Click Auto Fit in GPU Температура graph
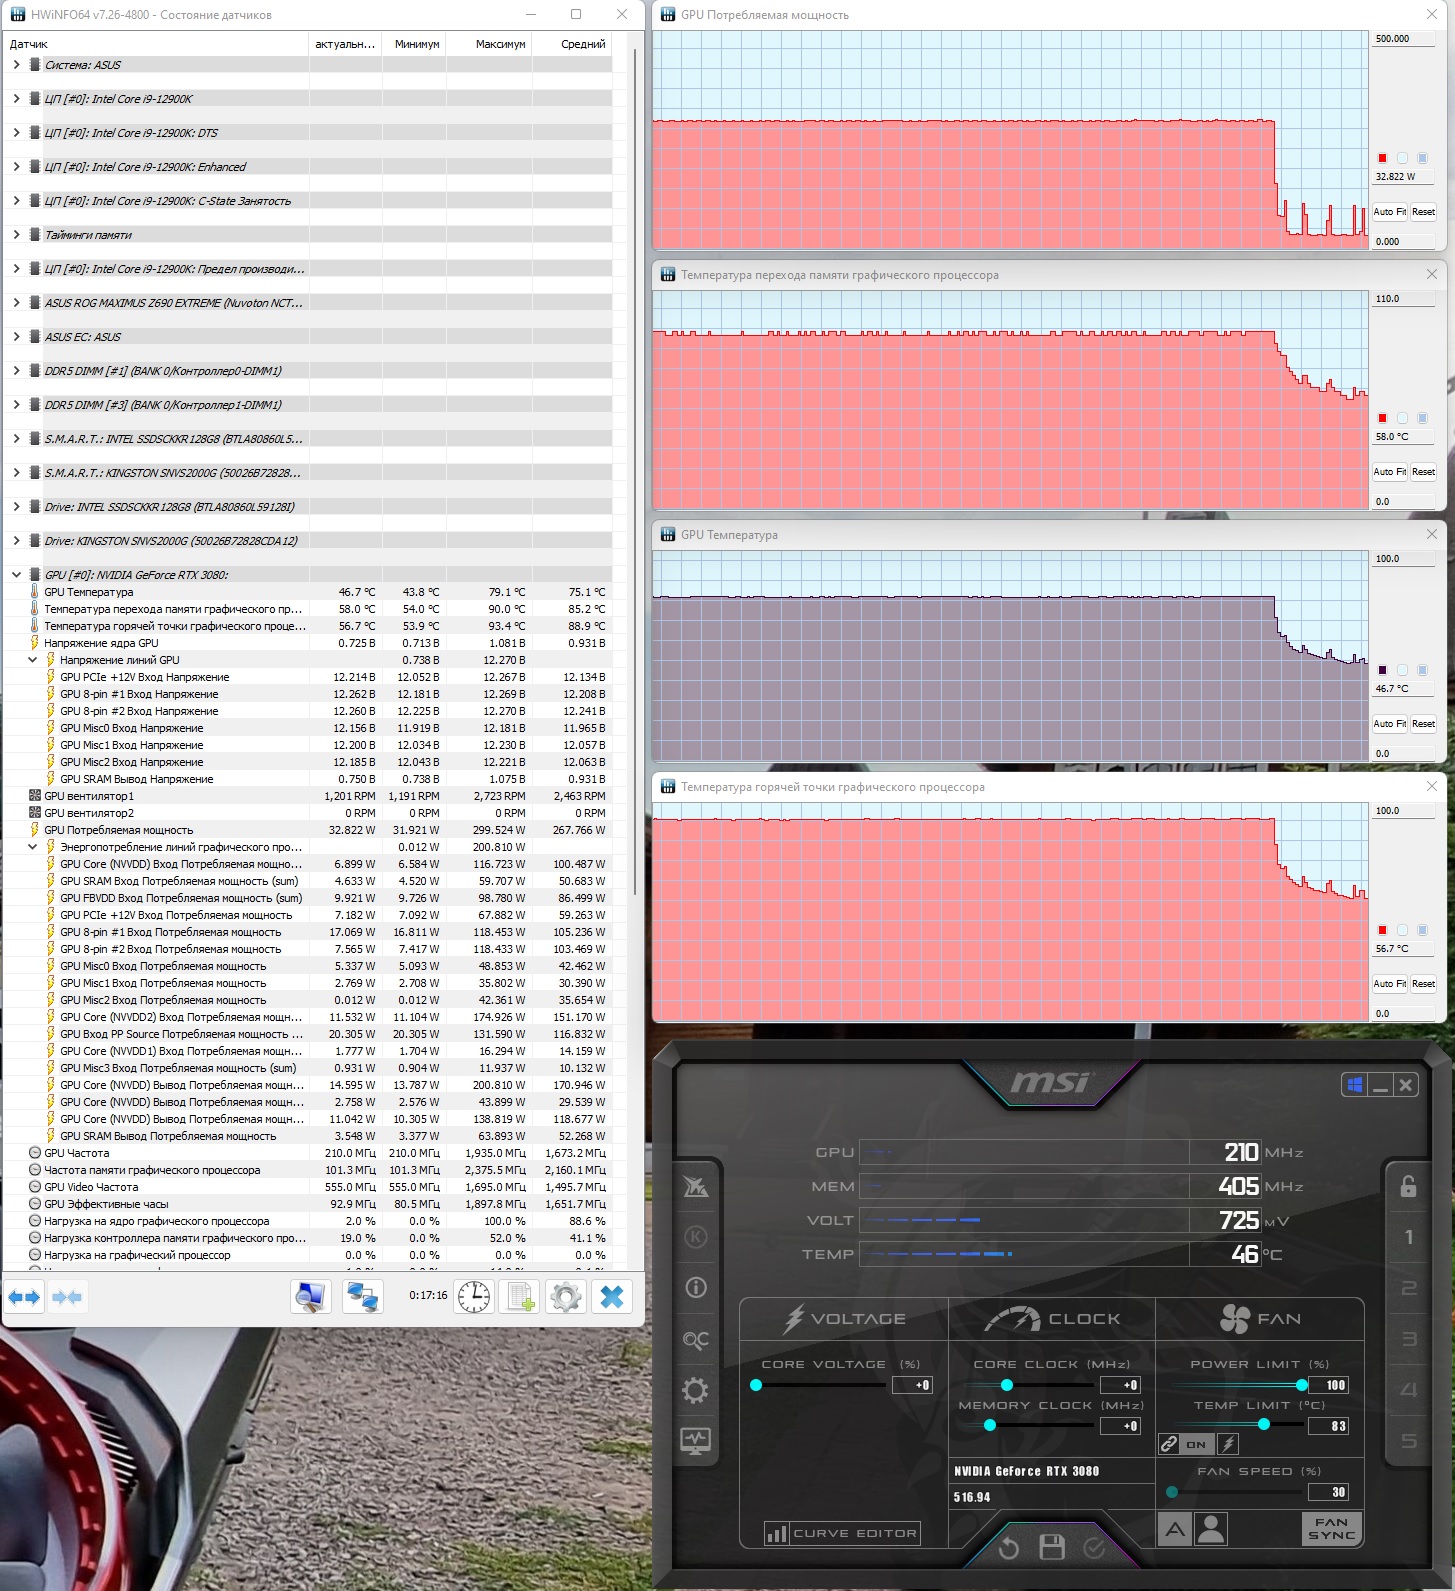1455x1591 pixels. (x=1389, y=724)
